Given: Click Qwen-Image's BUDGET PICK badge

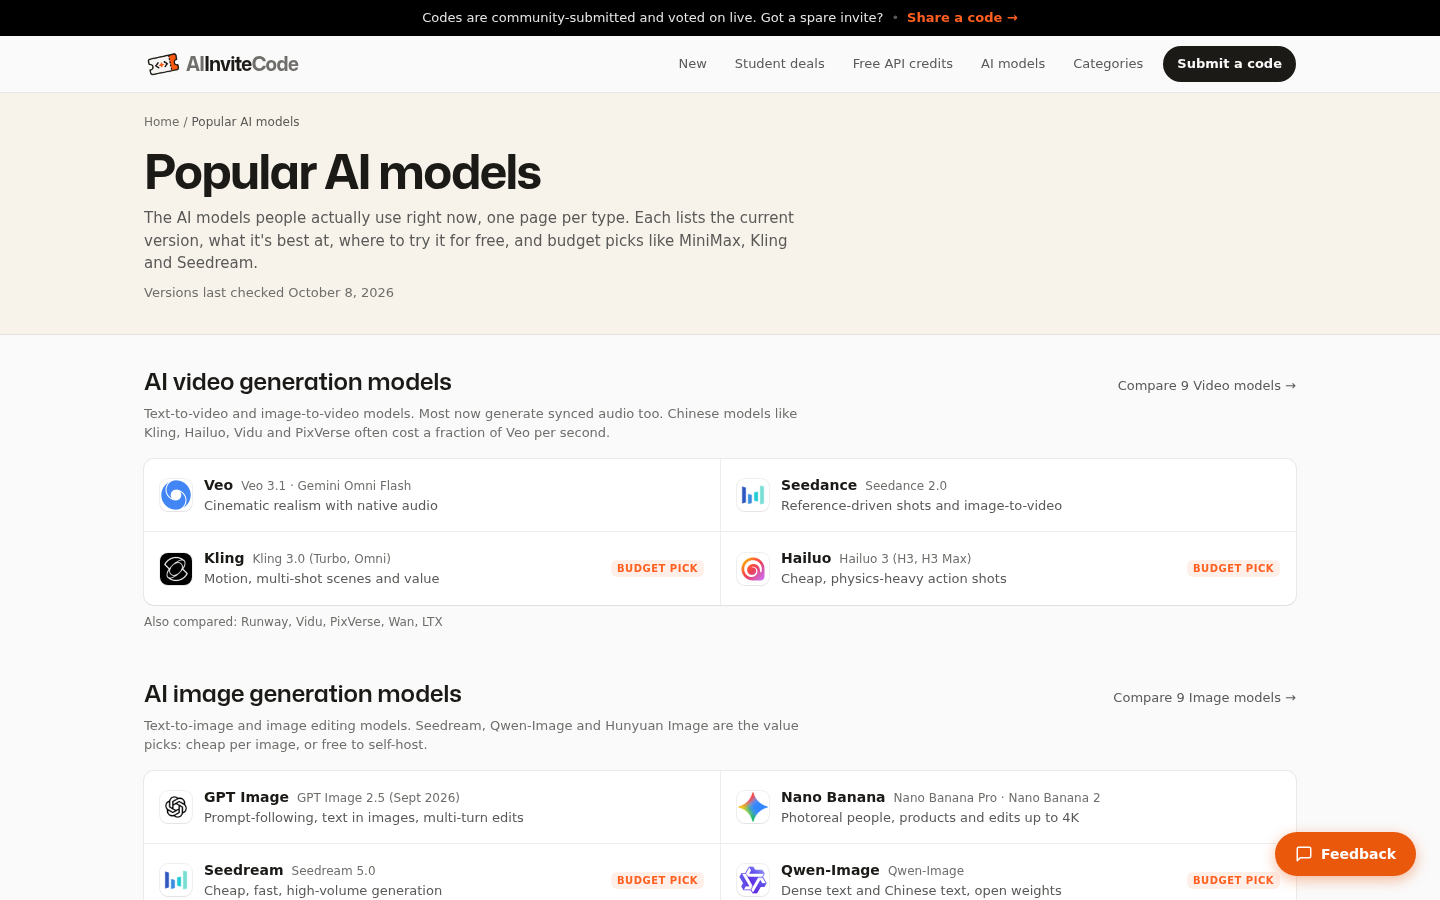Looking at the screenshot, I should [x=1233, y=880].
